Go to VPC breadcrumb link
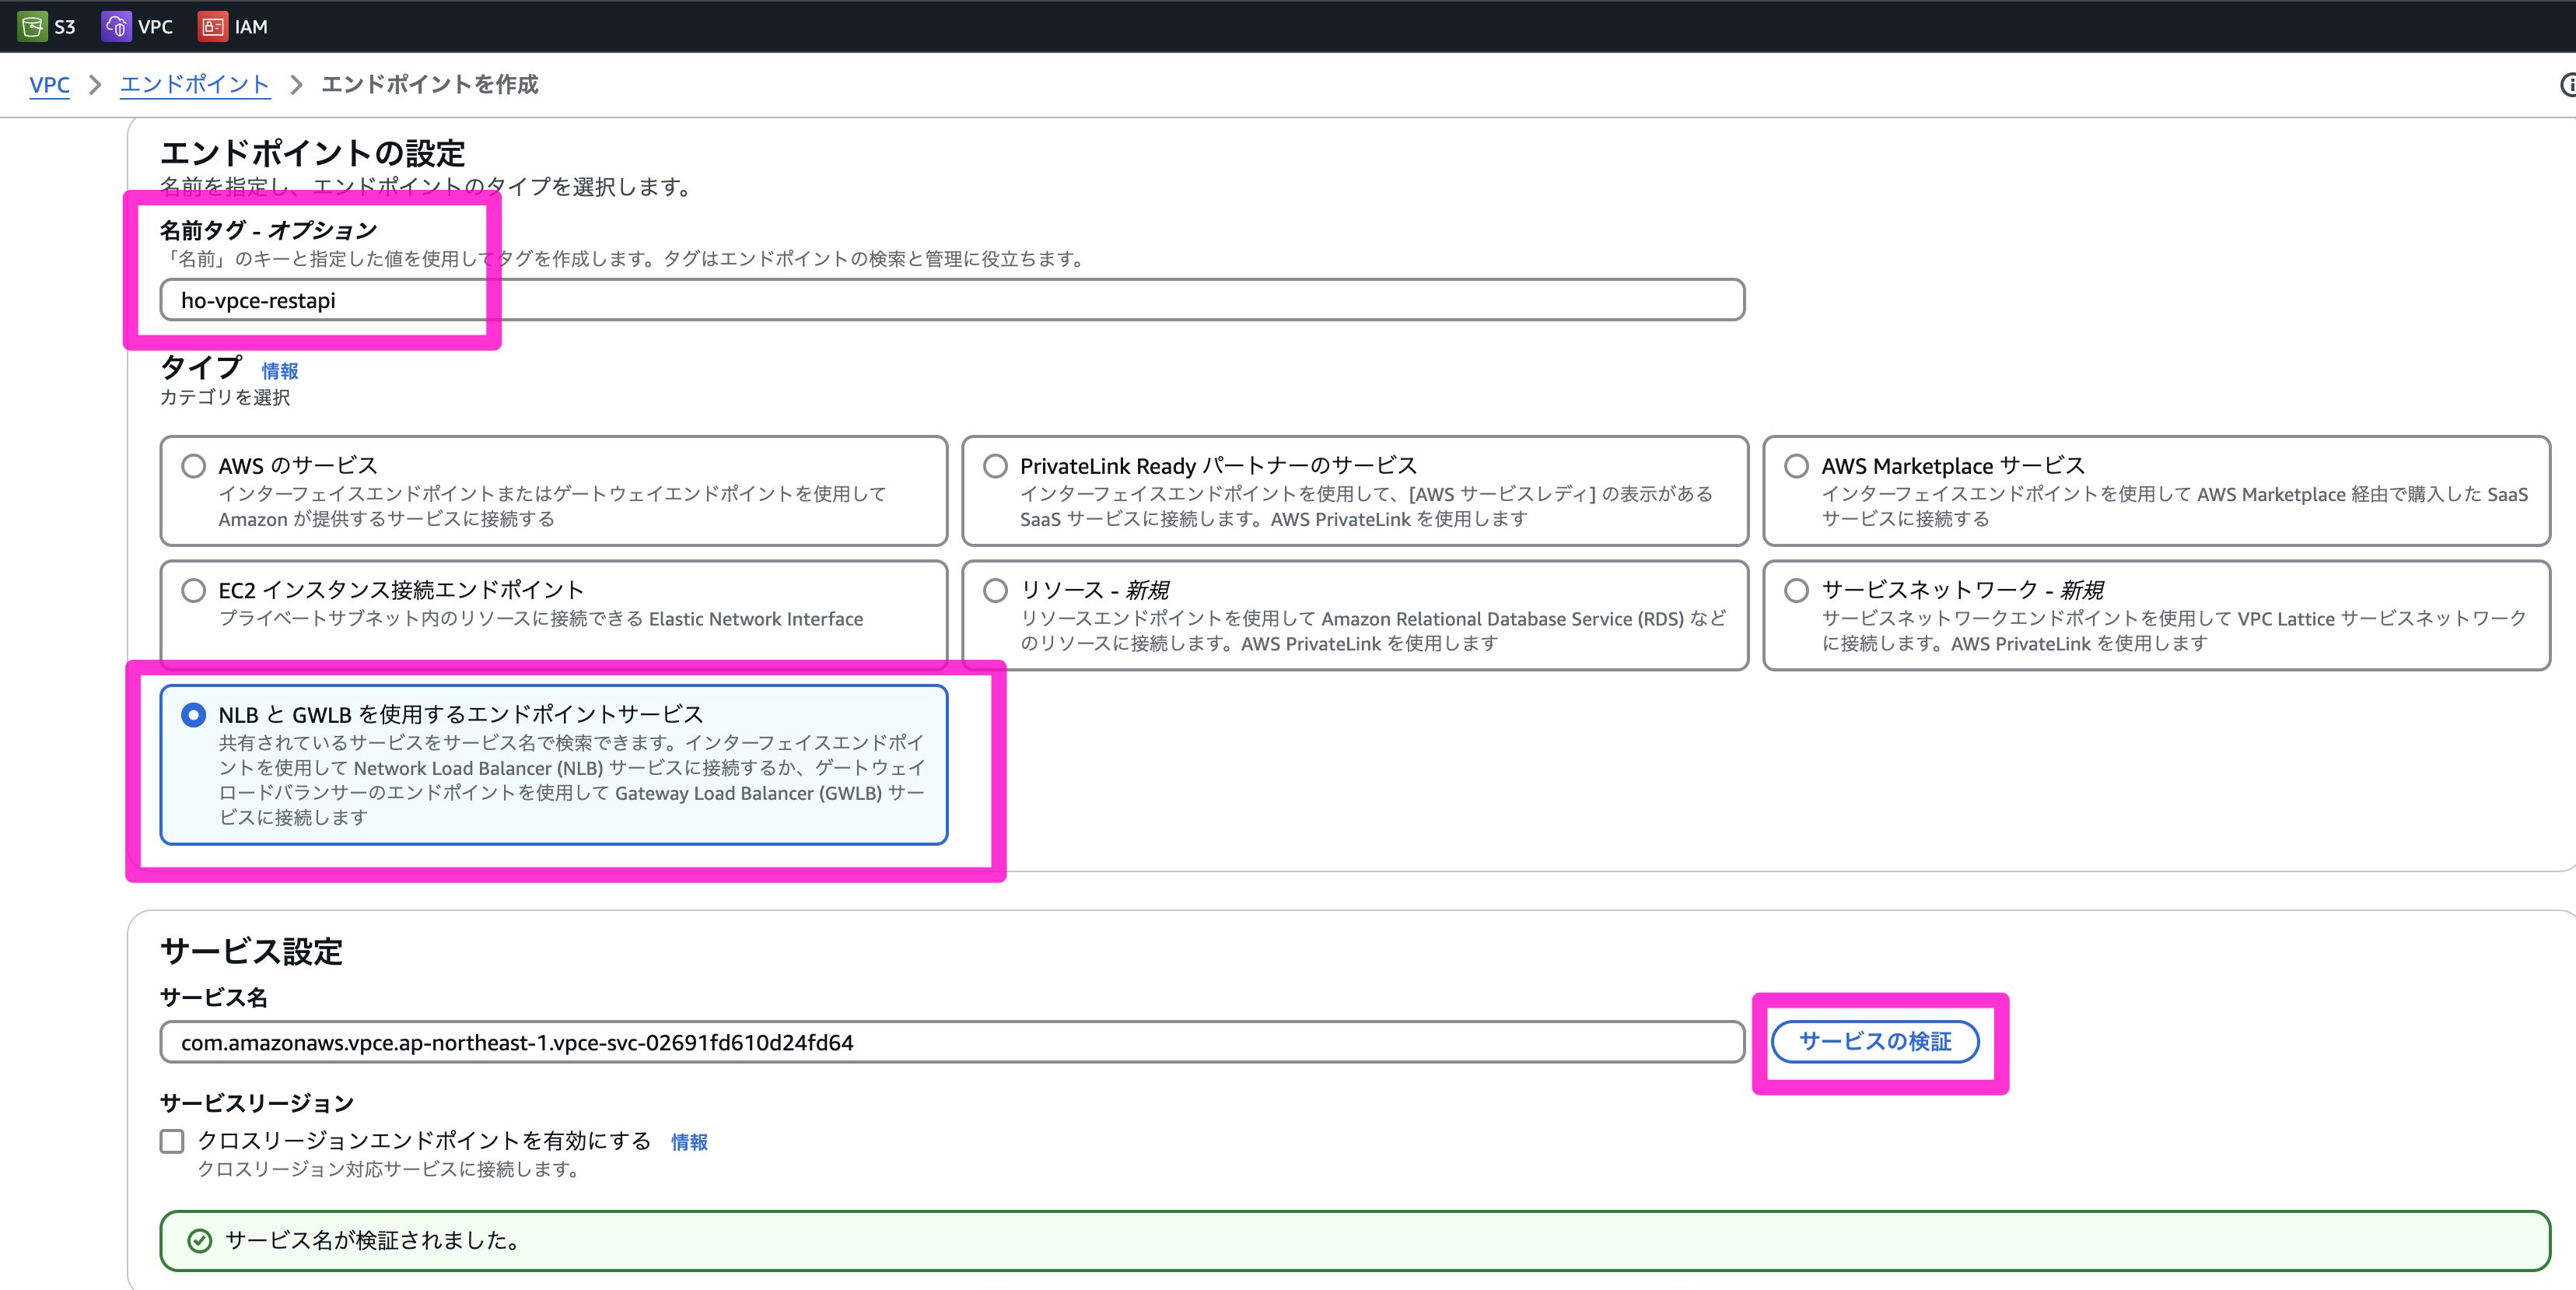The height and width of the screenshot is (1290, 2576). pos(49,85)
